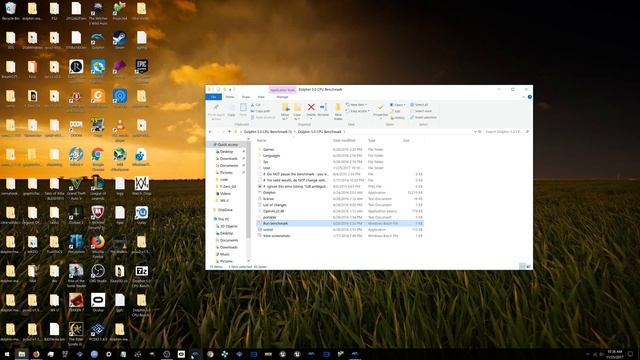Screen dimensions: 640x360
Task: Expand the Open dropdown in ribbon
Action: [x=398, y=105]
